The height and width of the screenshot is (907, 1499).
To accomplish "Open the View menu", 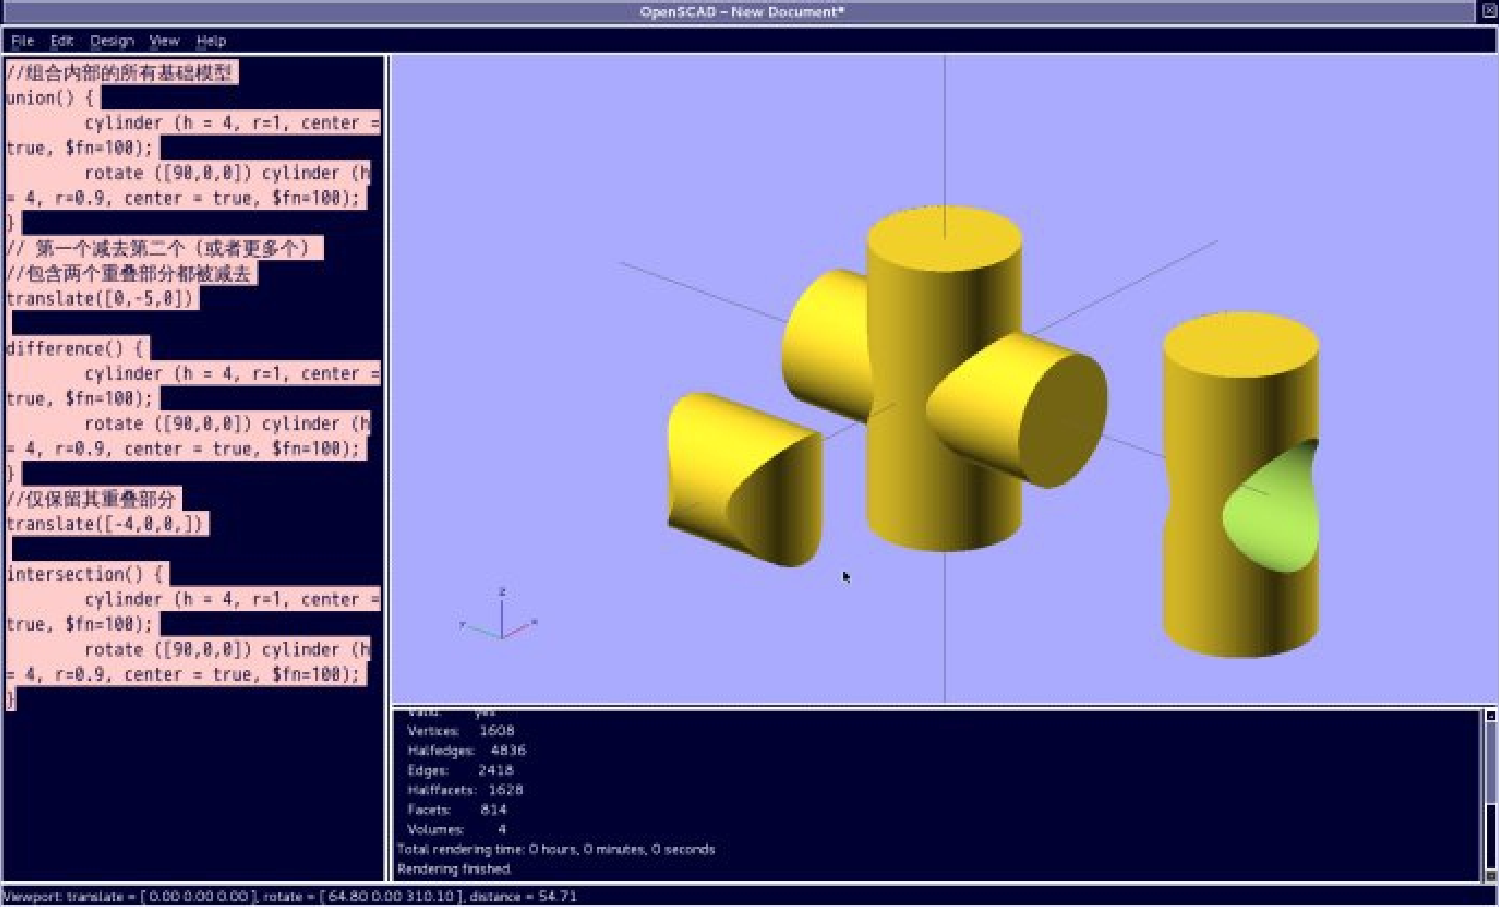I will coord(164,41).
